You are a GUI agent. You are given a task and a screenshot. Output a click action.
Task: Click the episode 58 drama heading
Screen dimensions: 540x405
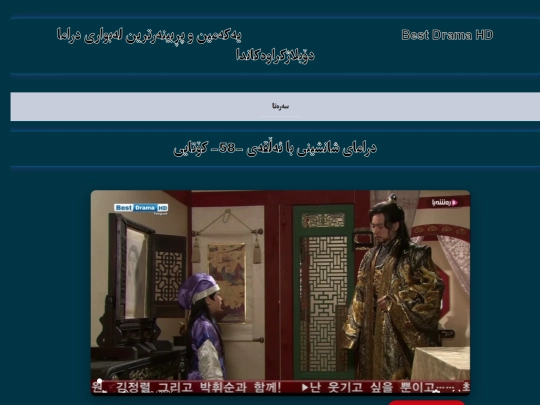coord(275,148)
